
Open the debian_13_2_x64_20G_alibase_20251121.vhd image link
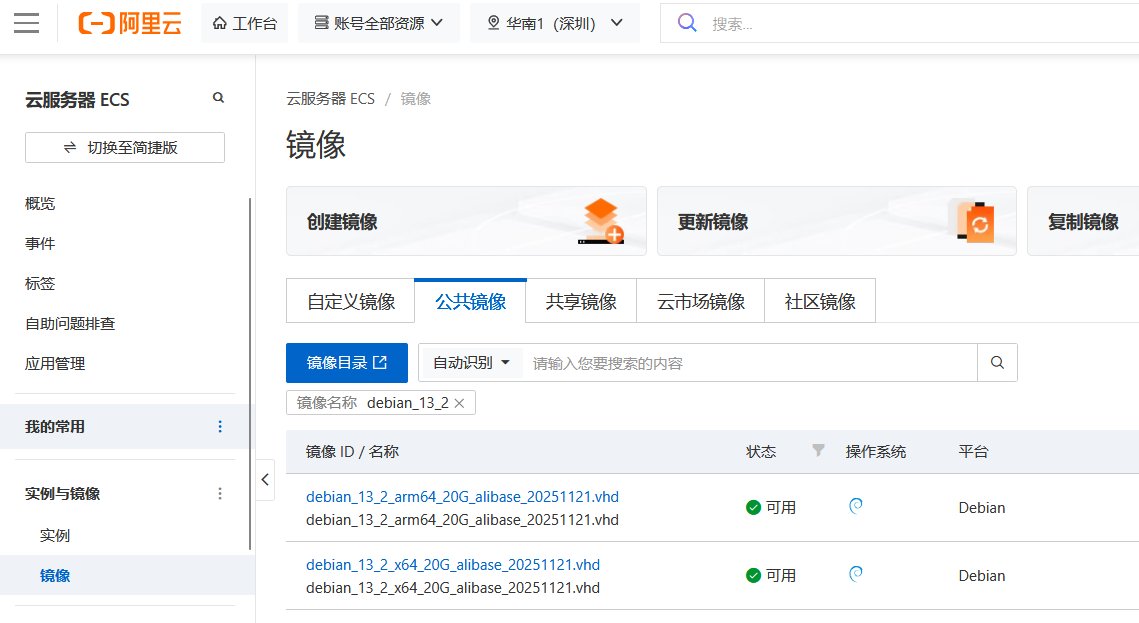tap(453, 565)
